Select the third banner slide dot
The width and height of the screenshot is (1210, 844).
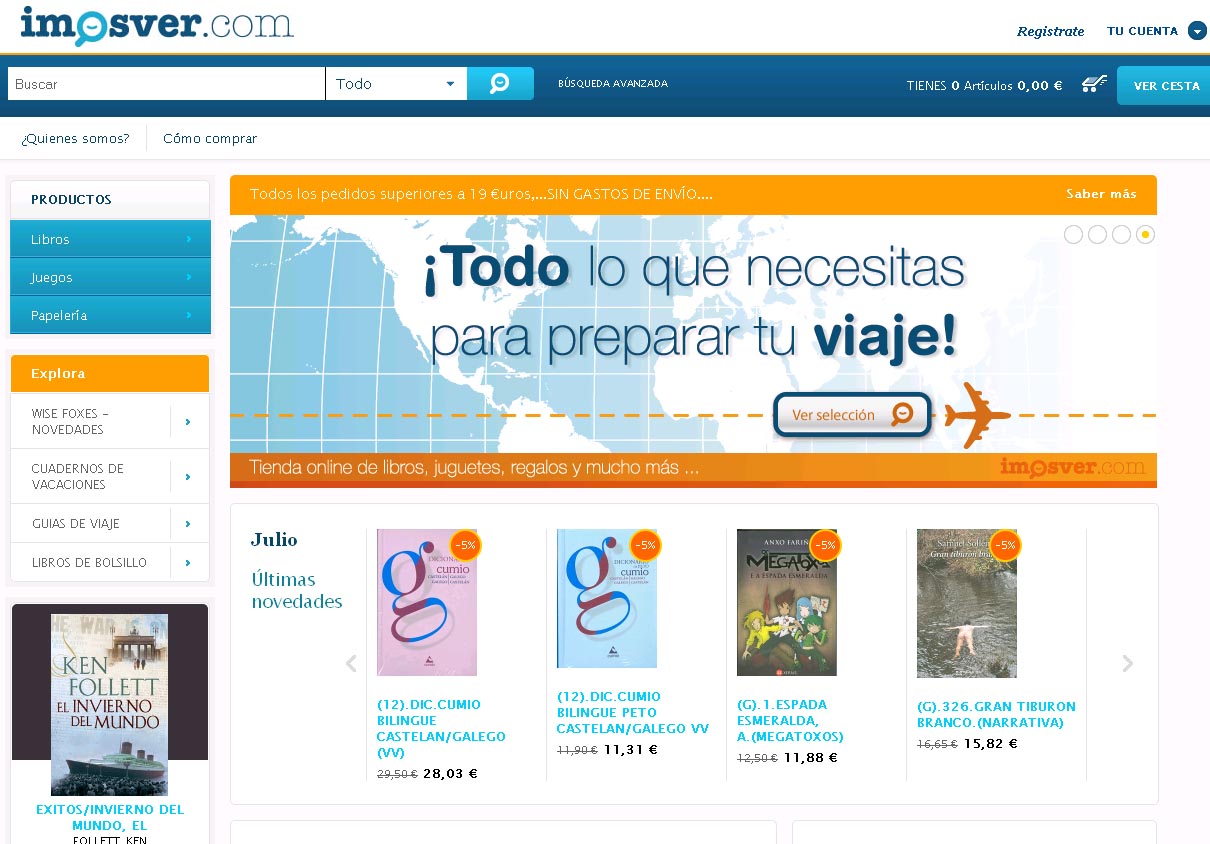(1121, 234)
